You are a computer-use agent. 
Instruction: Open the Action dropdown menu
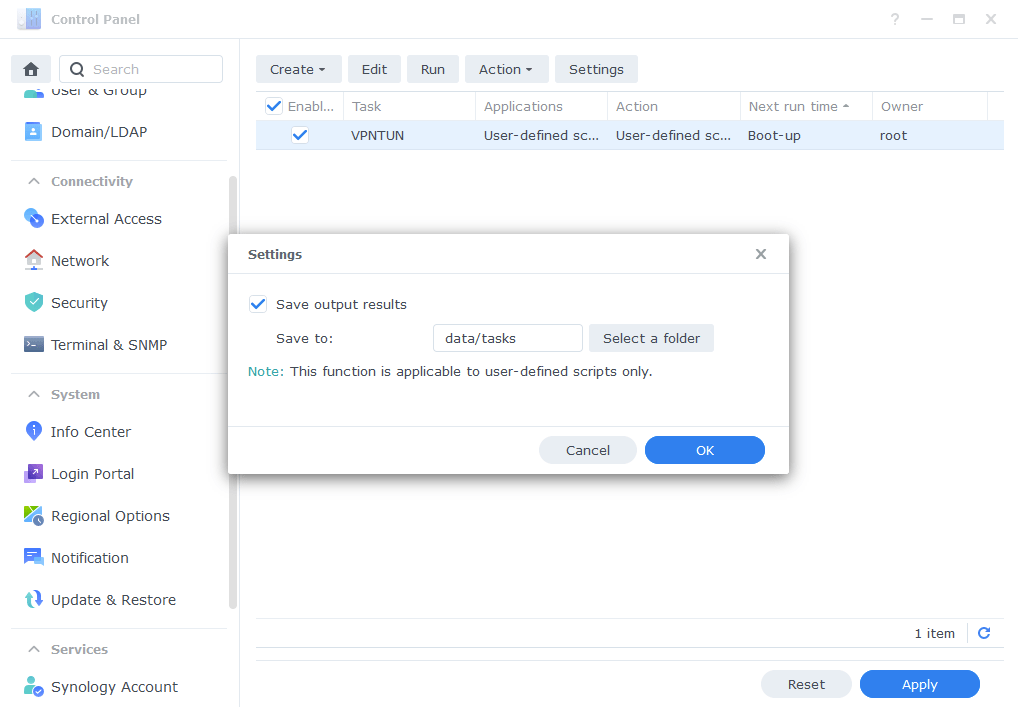tap(506, 69)
